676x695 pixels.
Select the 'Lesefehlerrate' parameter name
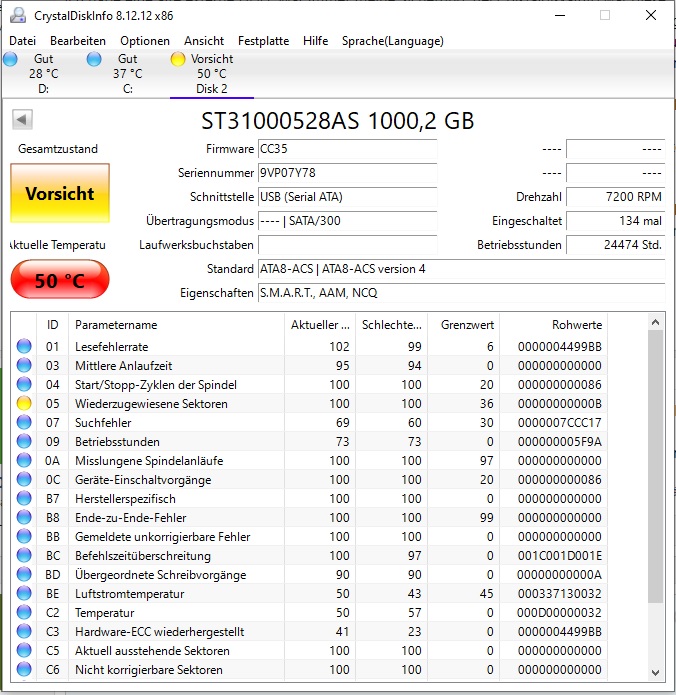[112, 347]
